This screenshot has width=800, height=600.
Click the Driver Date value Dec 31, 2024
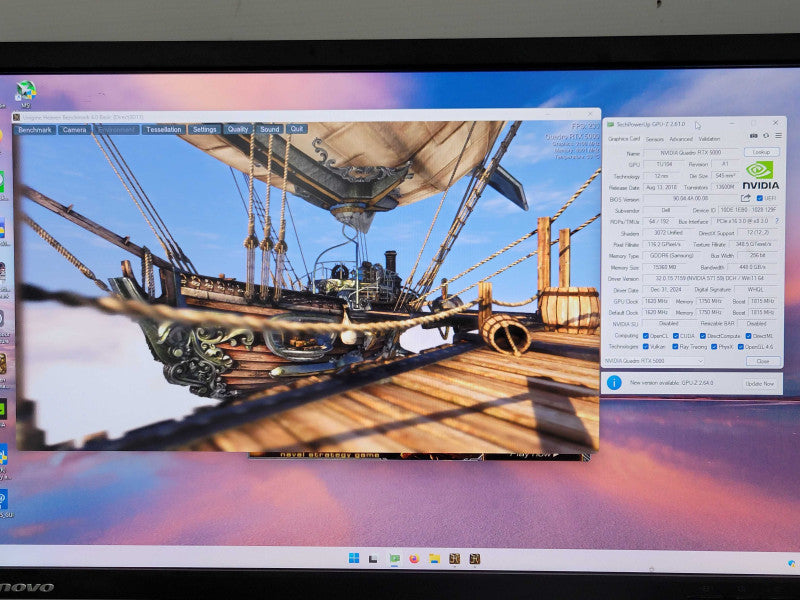pyautogui.click(x=665, y=289)
